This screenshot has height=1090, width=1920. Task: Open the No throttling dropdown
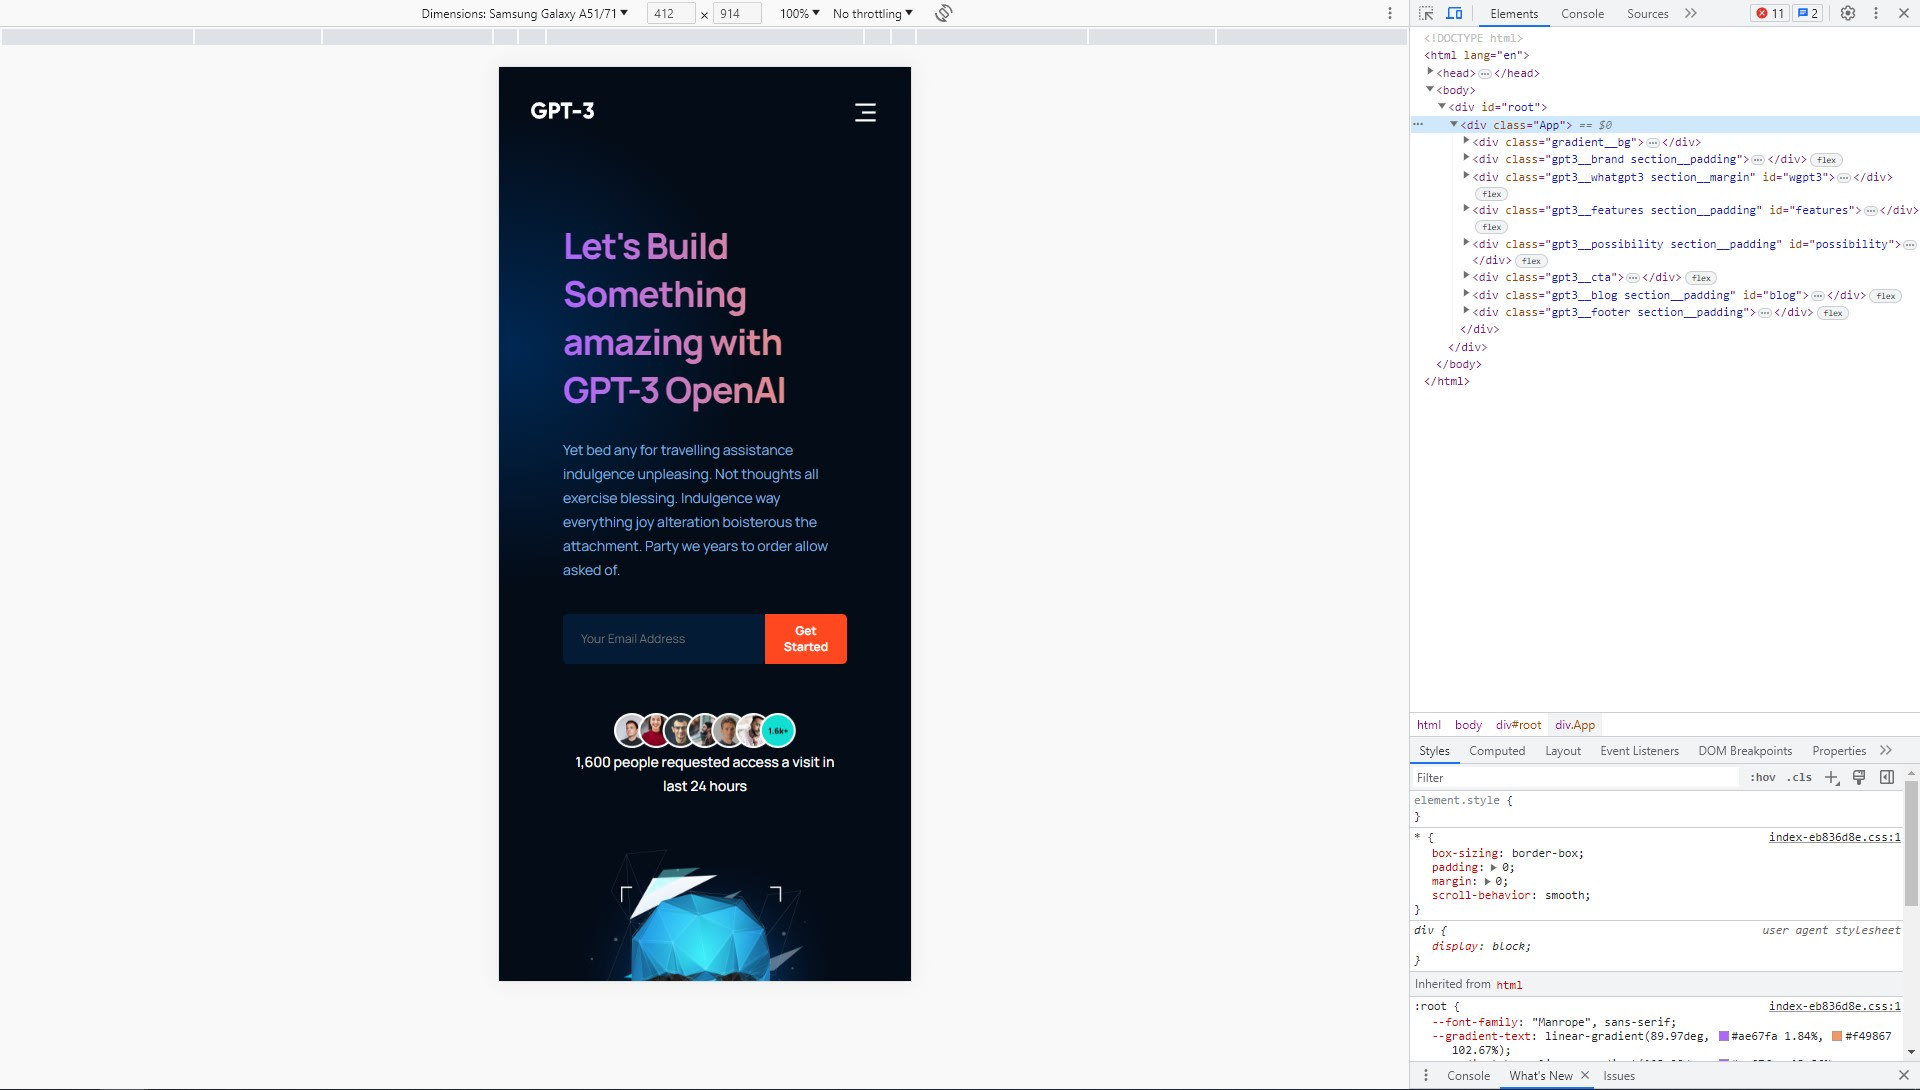pos(873,13)
